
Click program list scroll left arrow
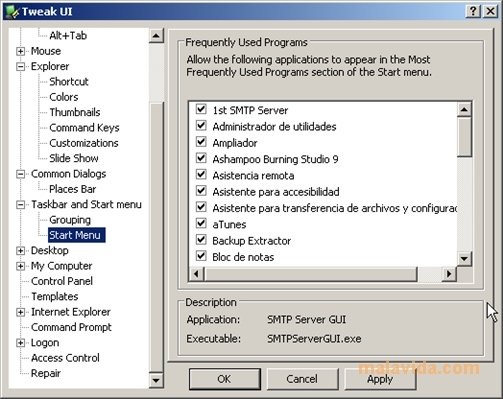coord(196,274)
